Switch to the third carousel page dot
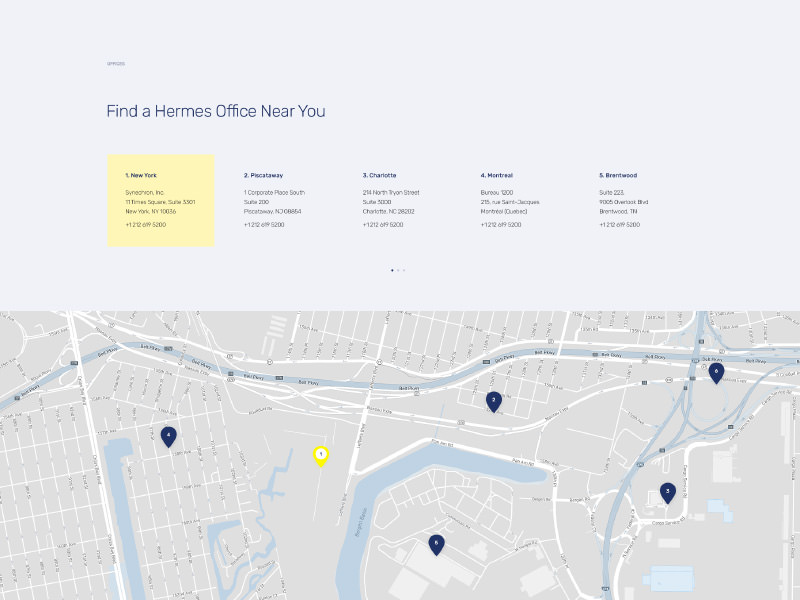The height and width of the screenshot is (600, 800). point(404,270)
